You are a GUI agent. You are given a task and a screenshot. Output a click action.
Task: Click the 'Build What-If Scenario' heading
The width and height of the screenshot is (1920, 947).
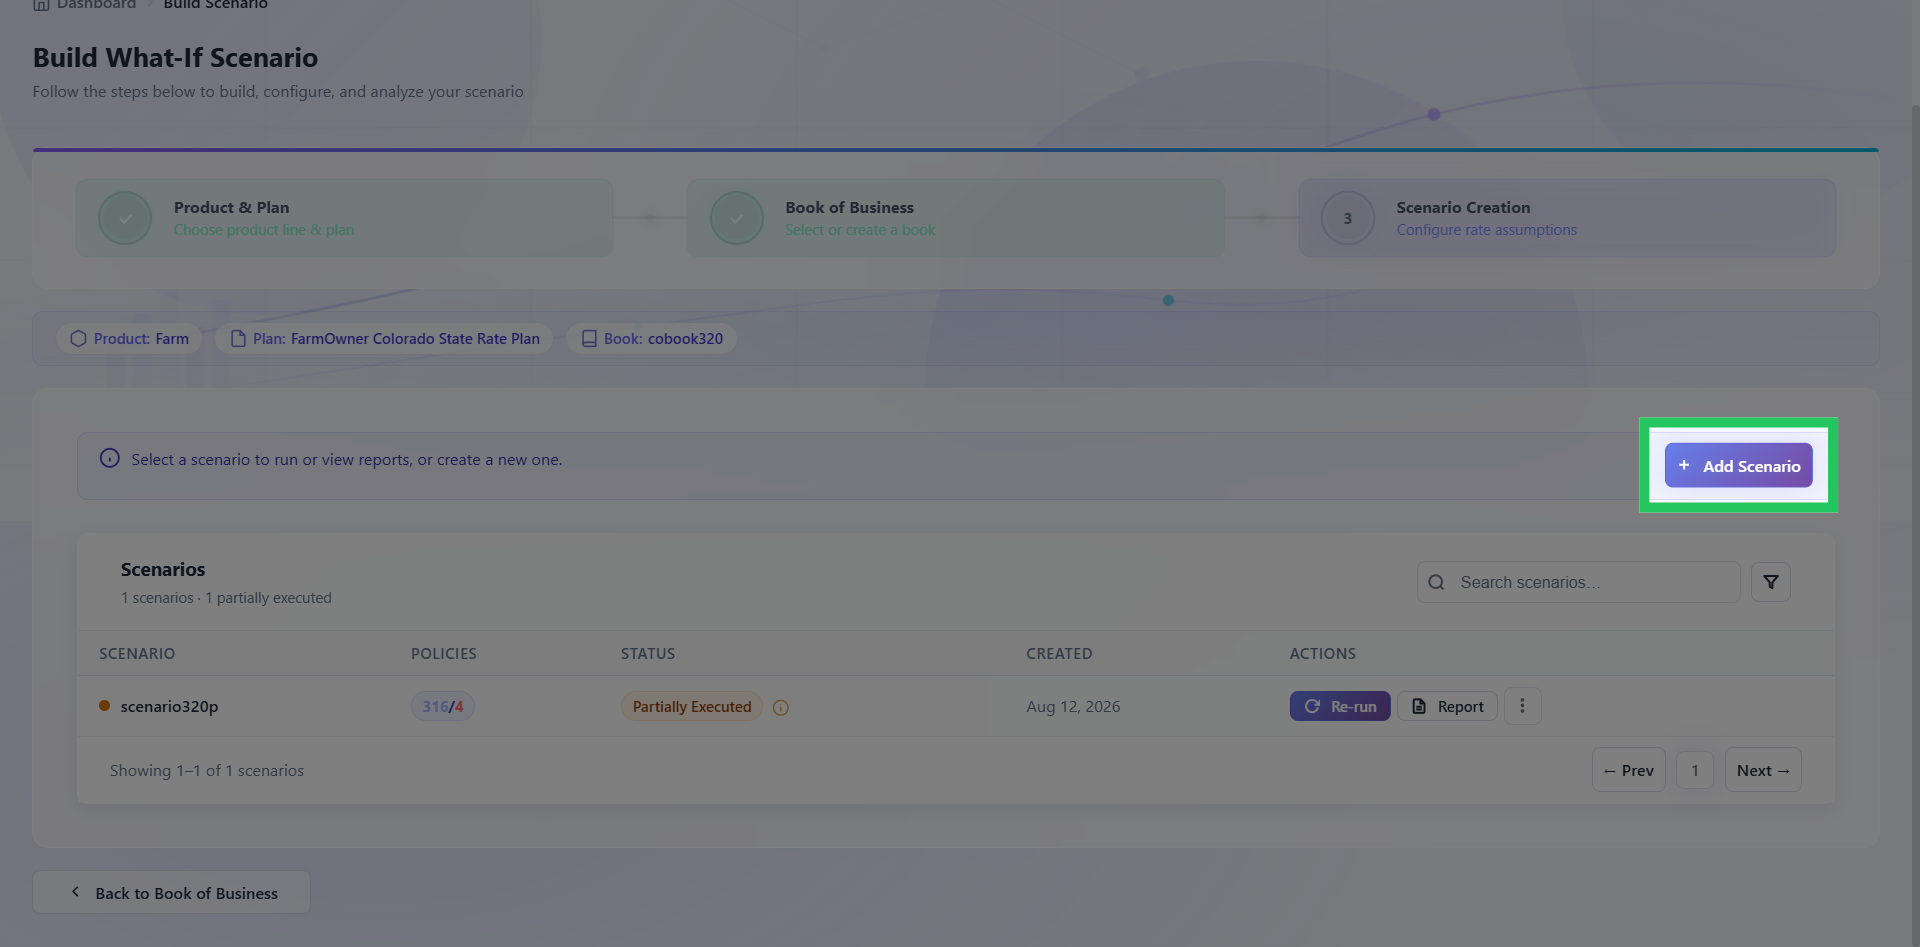click(175, 58)
